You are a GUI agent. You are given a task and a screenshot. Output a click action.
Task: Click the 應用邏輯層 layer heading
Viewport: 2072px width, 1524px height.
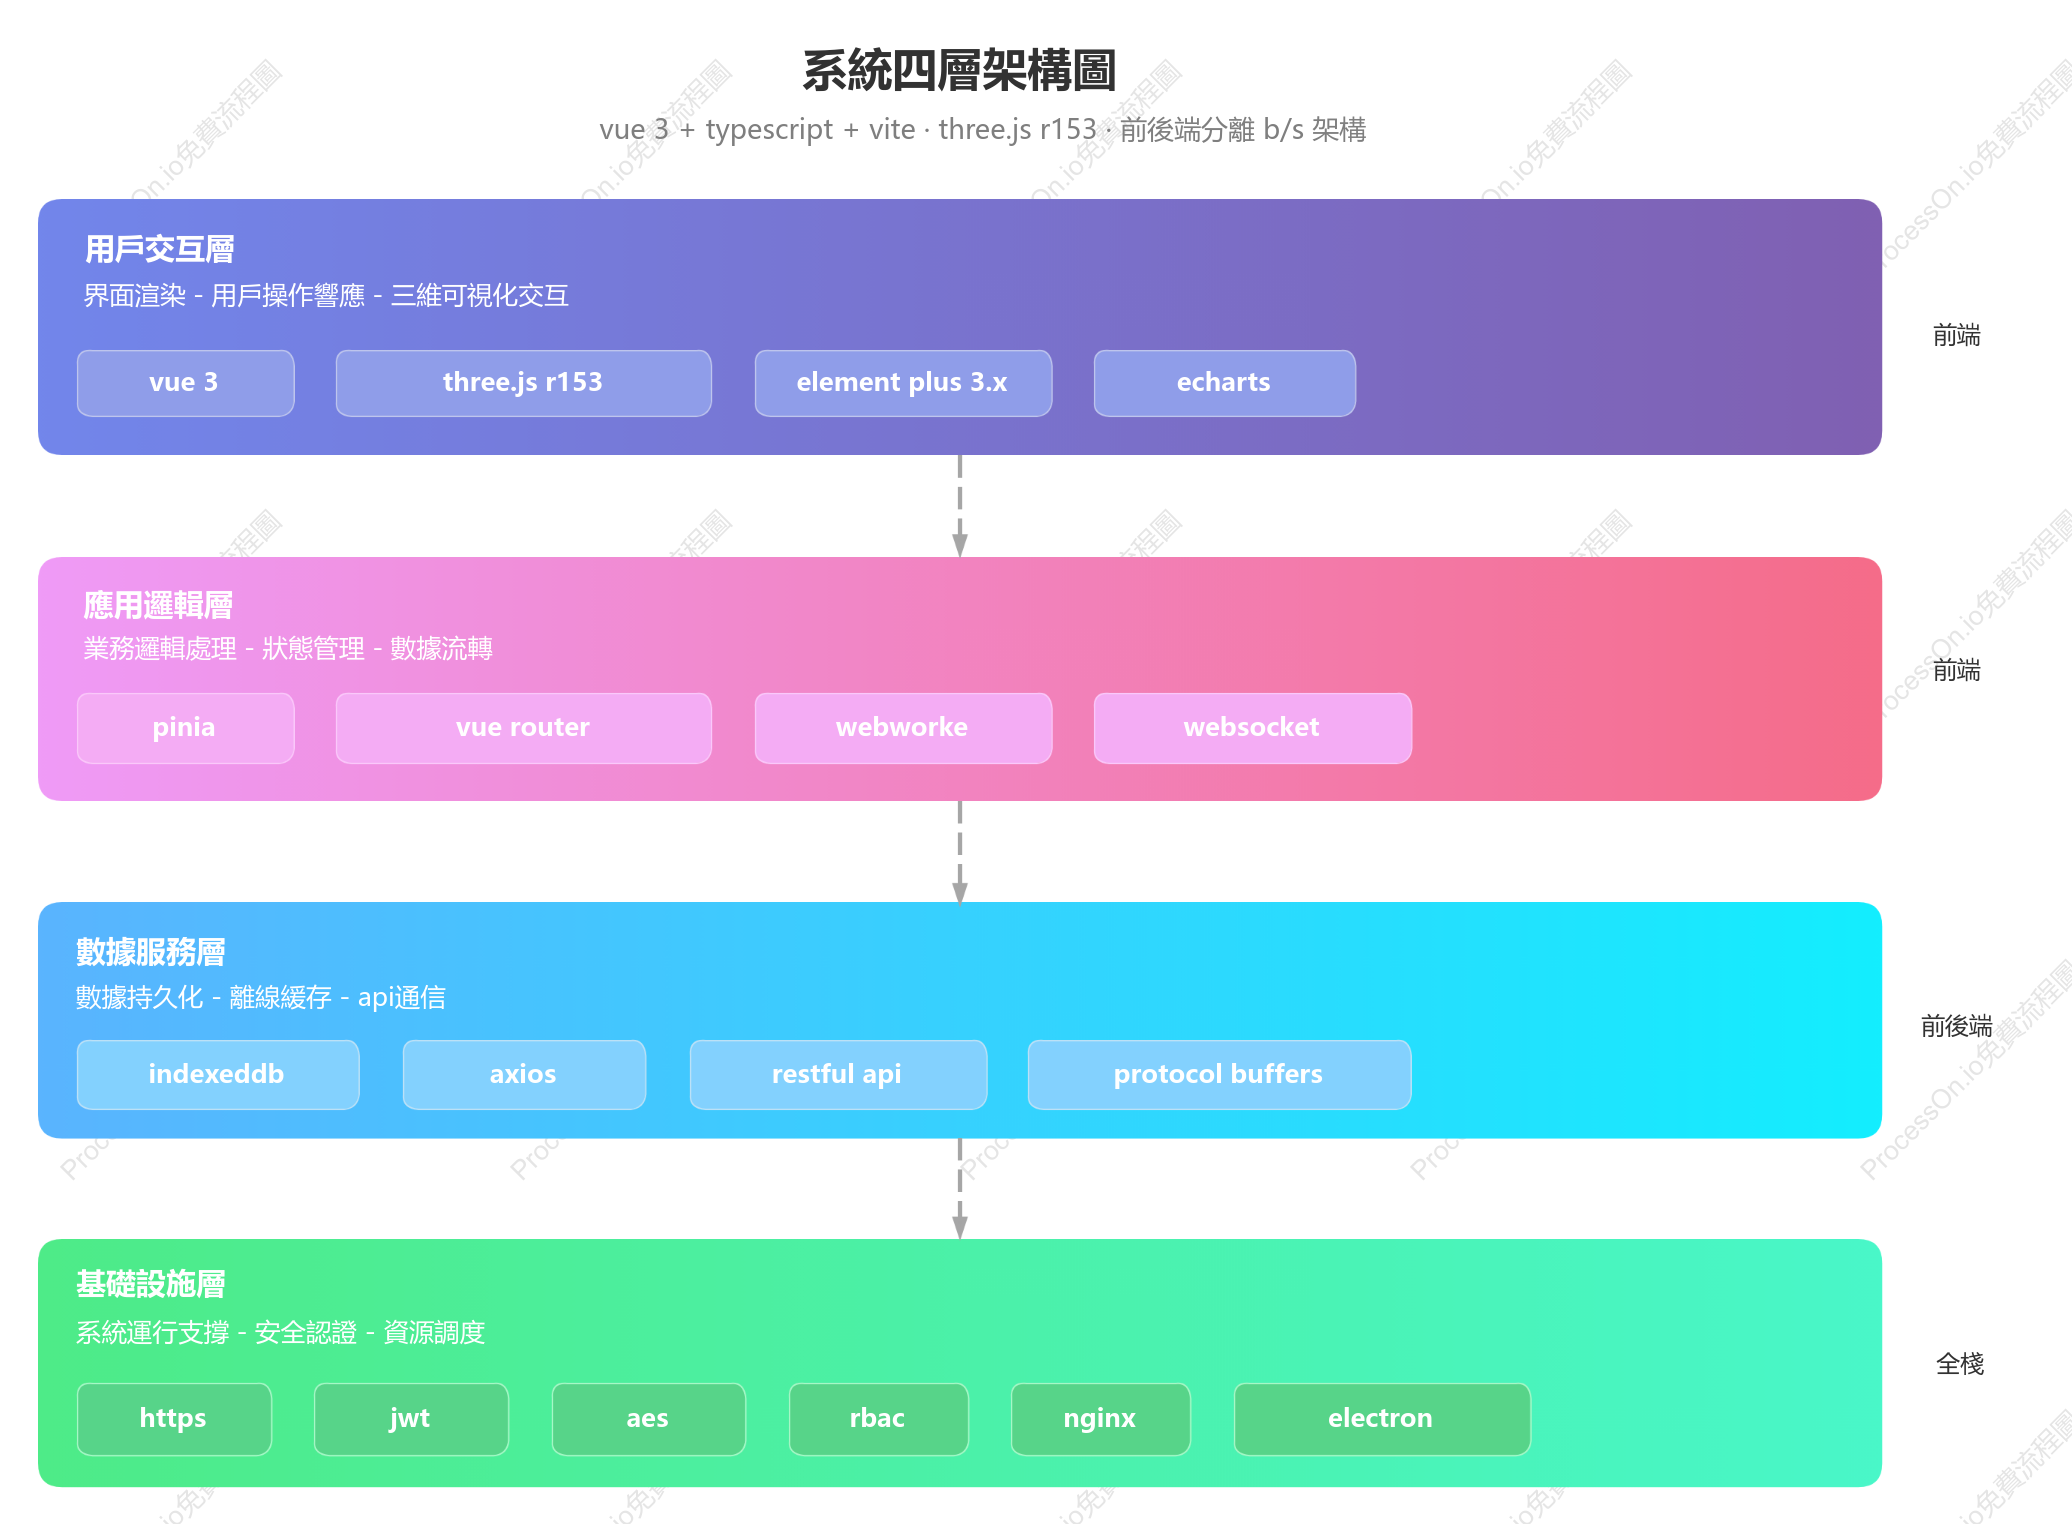158,605
